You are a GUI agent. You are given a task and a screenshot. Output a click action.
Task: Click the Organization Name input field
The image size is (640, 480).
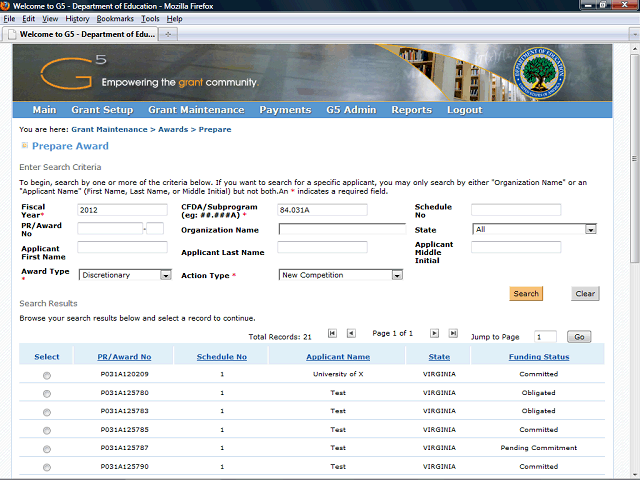[342, 229]
